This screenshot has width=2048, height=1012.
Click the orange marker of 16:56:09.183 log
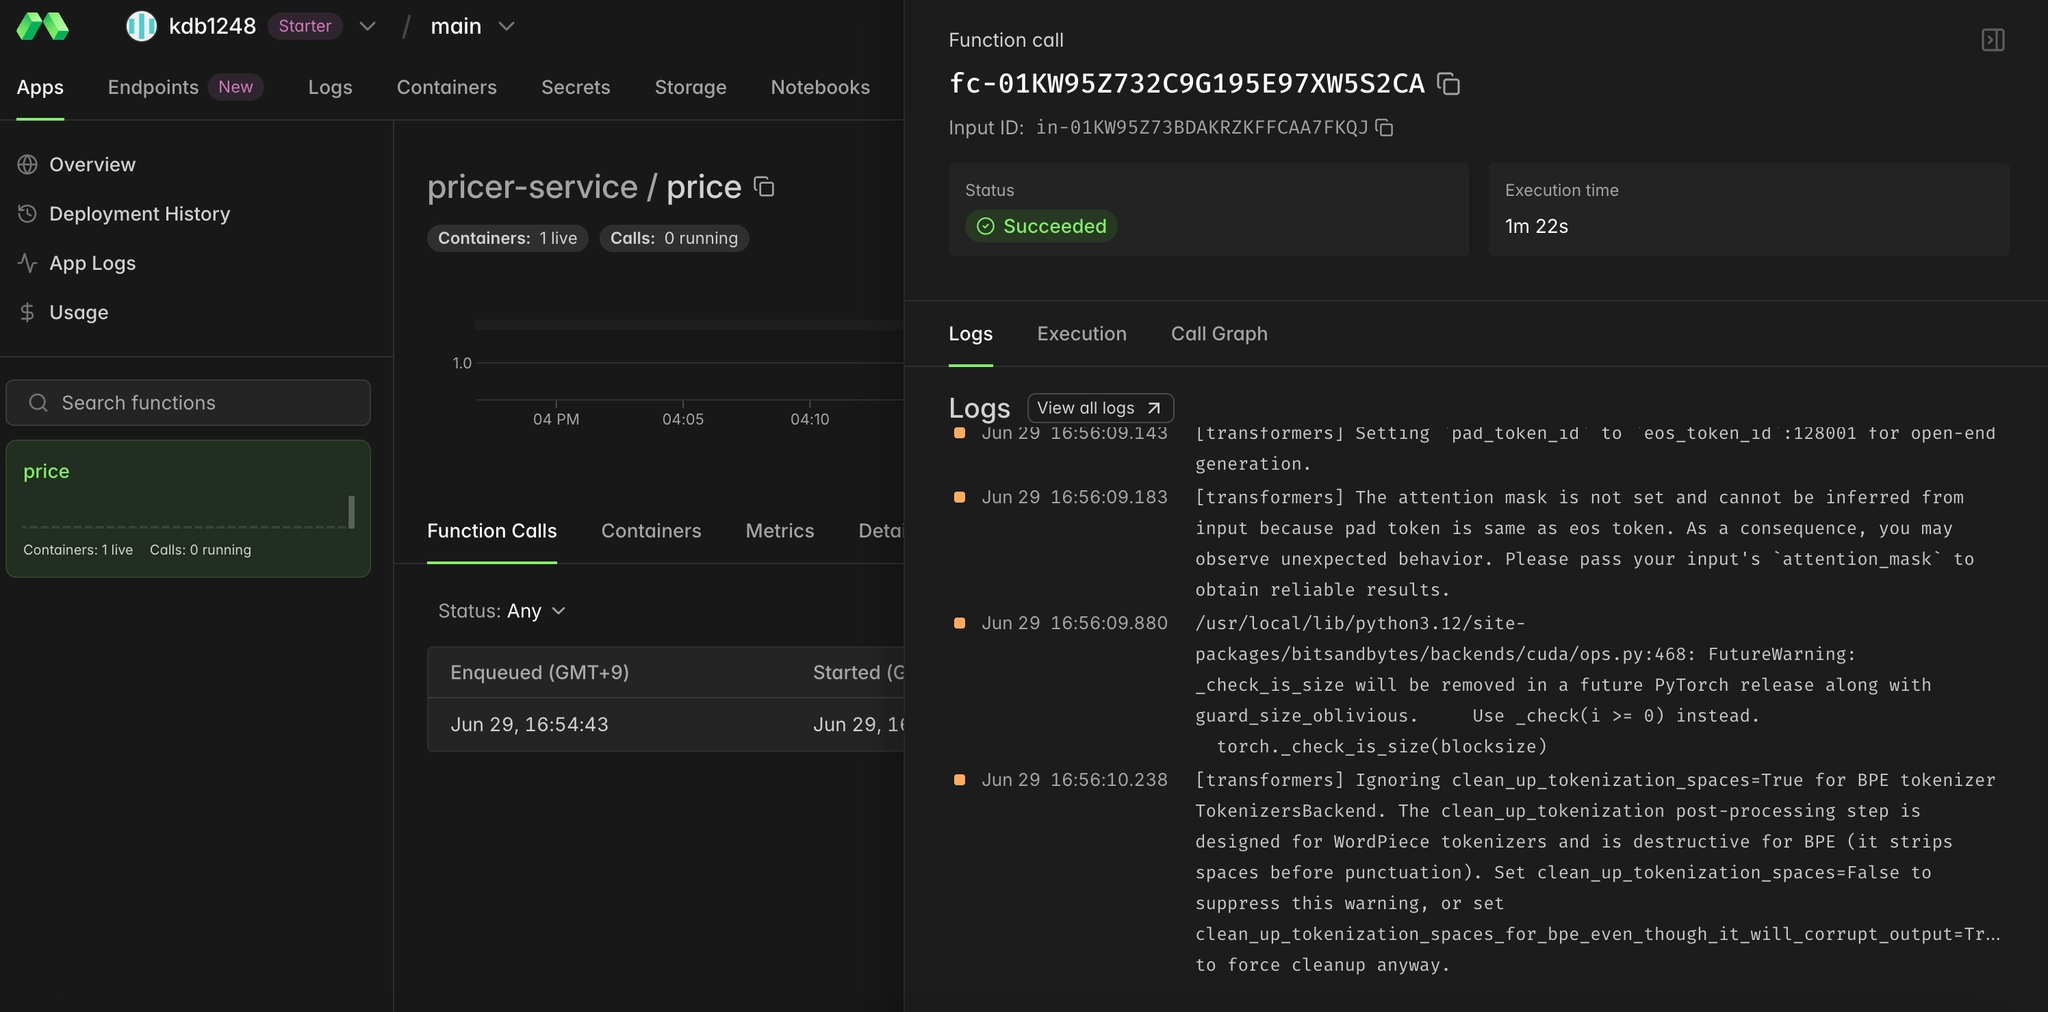(959, 497)
